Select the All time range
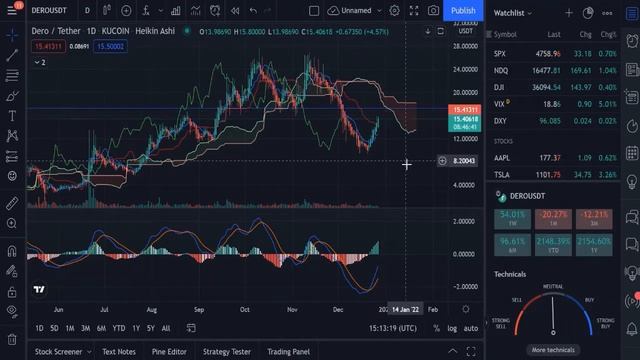This screenshot has width=640, height=360. pos(166,328)
